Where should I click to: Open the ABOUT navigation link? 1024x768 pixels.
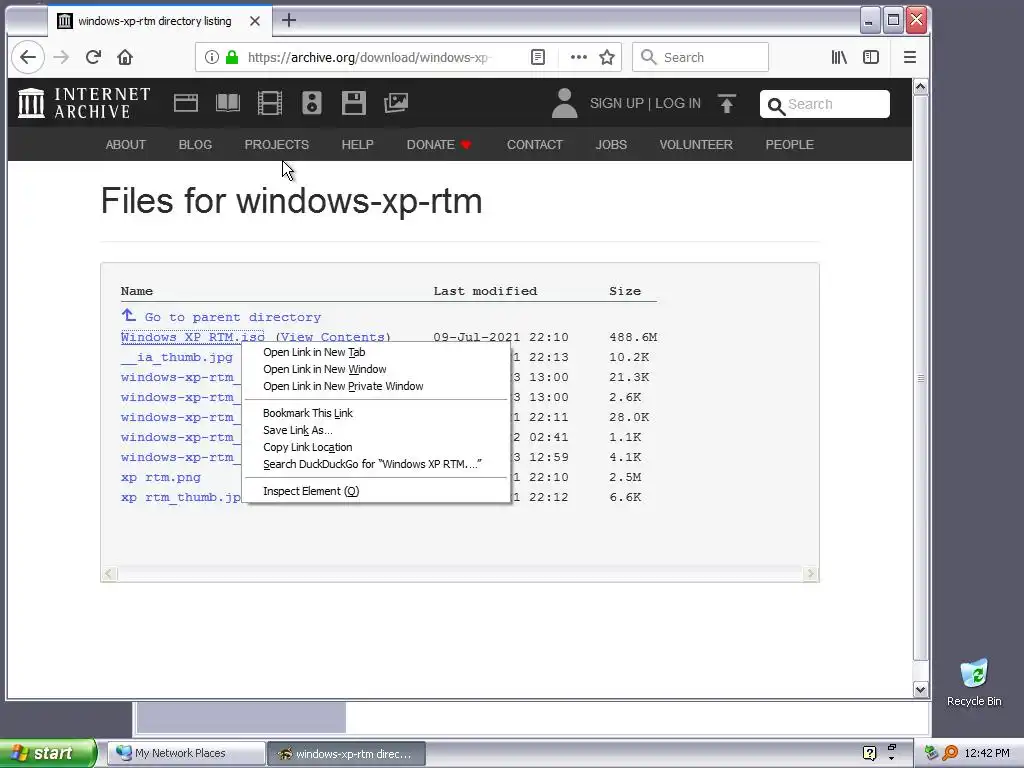point(125,144)
